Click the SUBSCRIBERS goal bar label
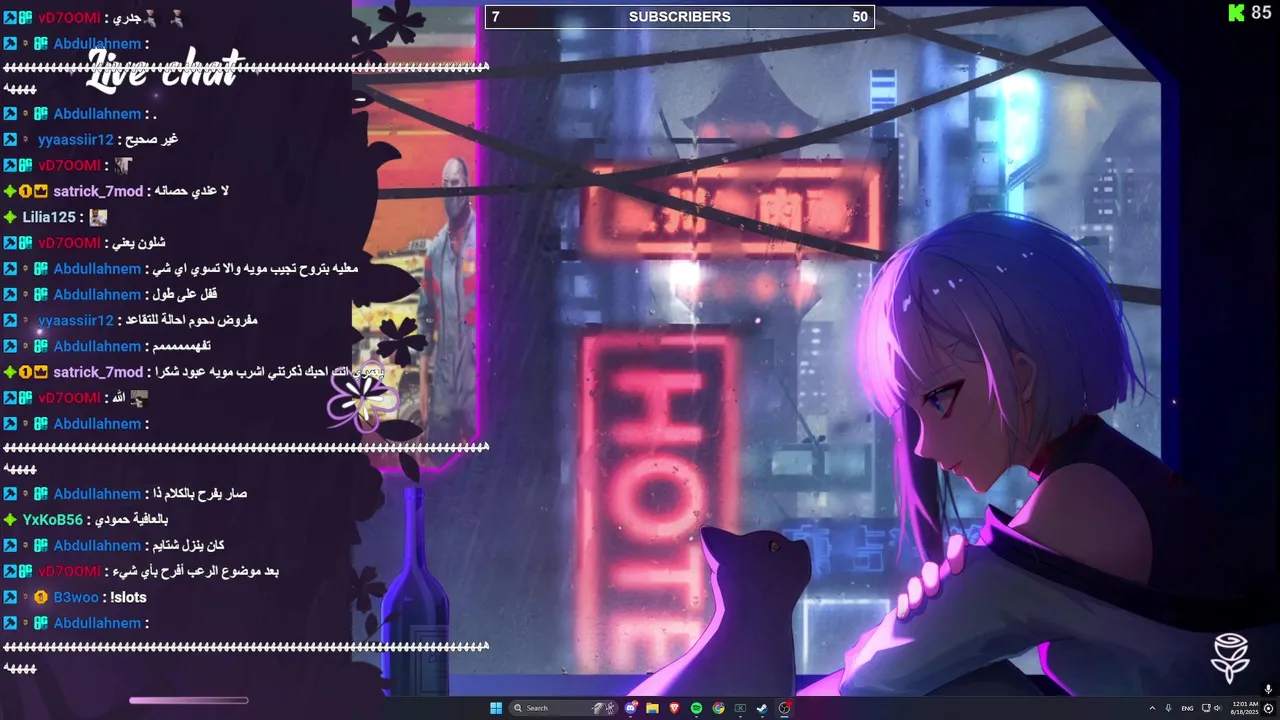This screenshot has height=720, width=1280. pyautogui.click(x=680, y=17)
